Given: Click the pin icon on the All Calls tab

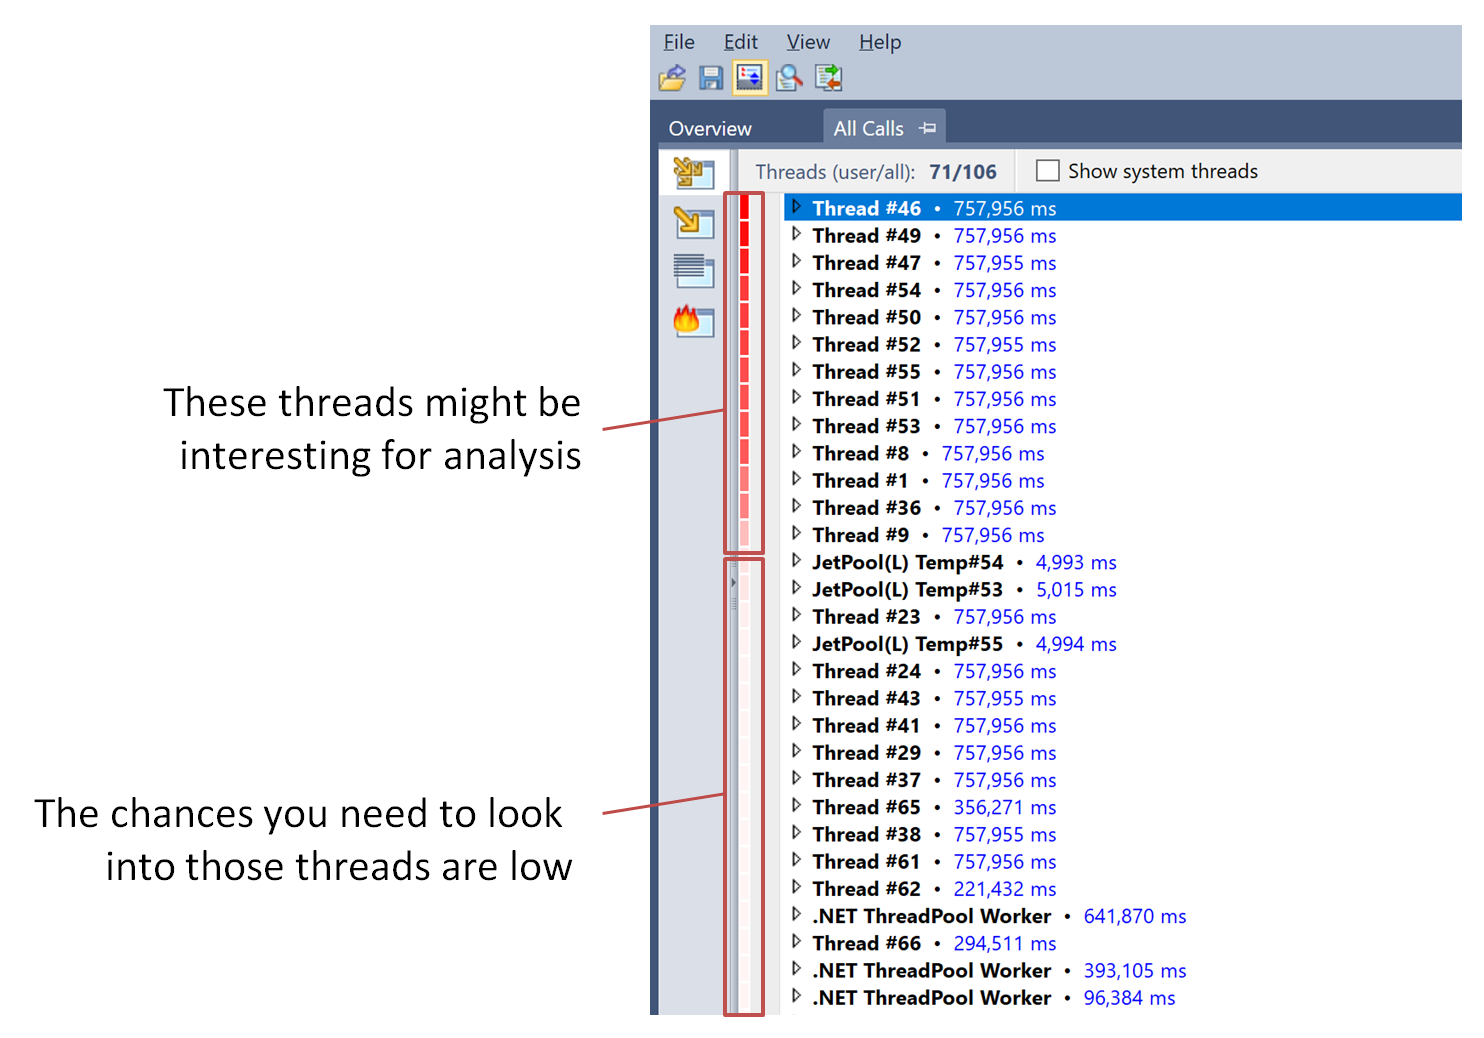Looking at the screenshot, I should 927,127.
